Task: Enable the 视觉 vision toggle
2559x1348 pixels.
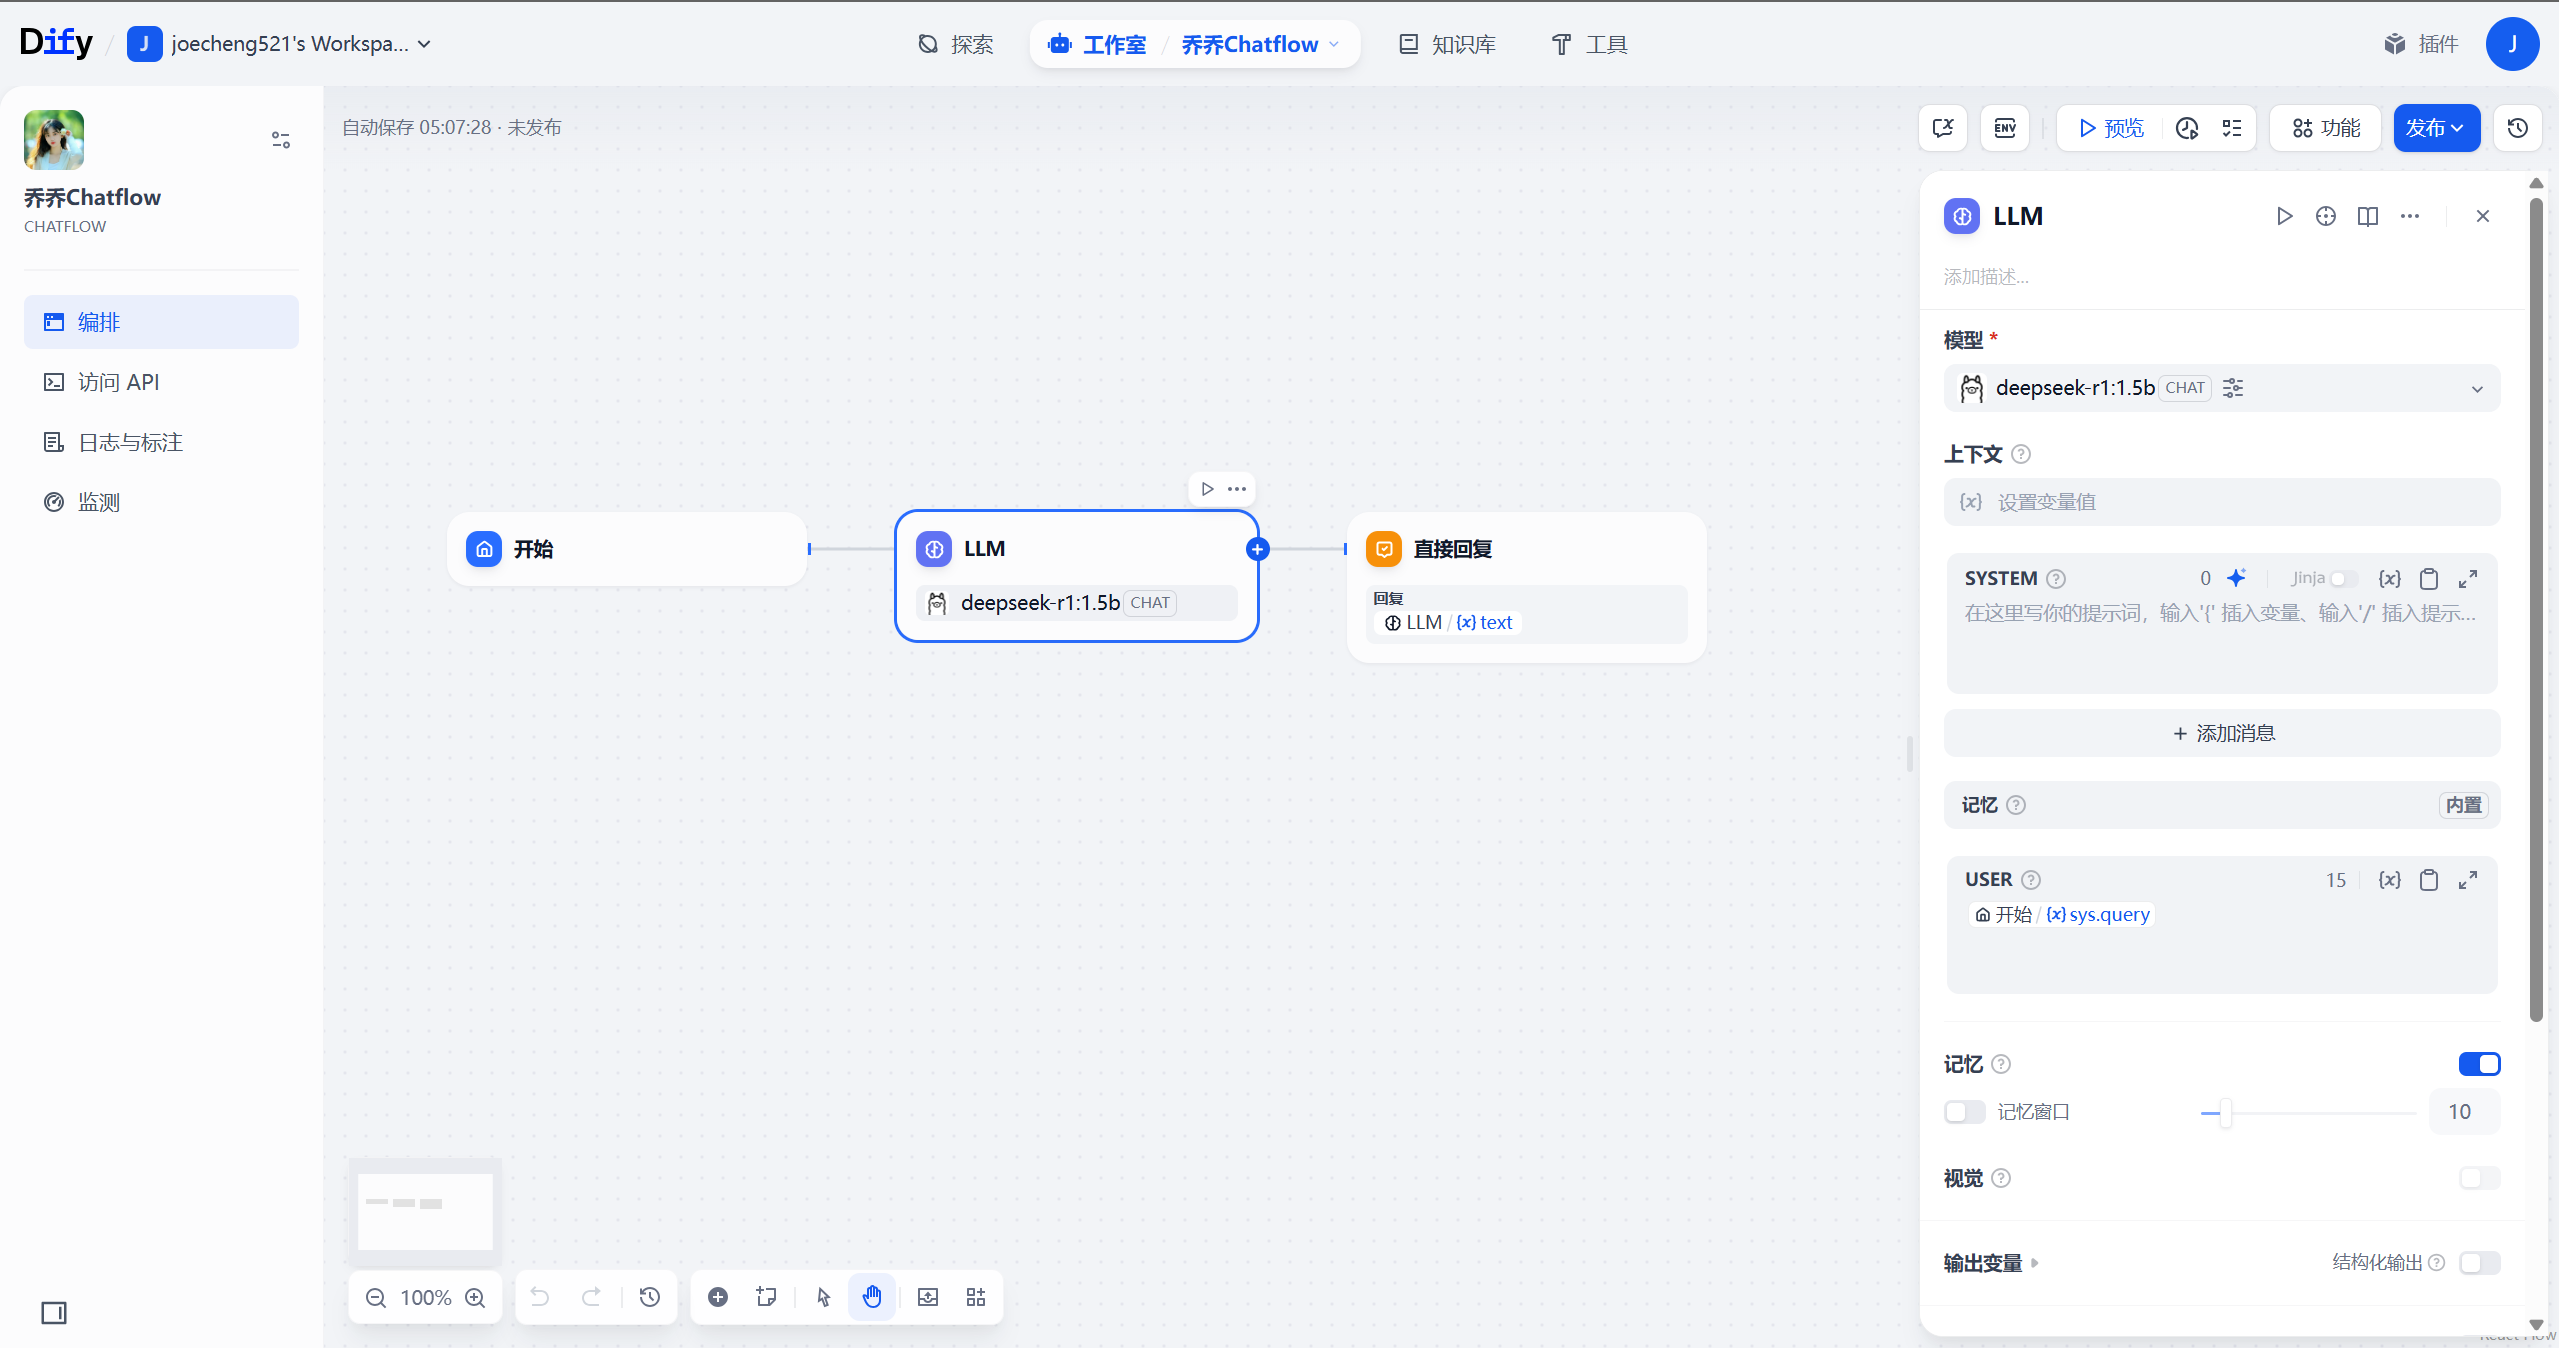Action: pos(2479,1178)
